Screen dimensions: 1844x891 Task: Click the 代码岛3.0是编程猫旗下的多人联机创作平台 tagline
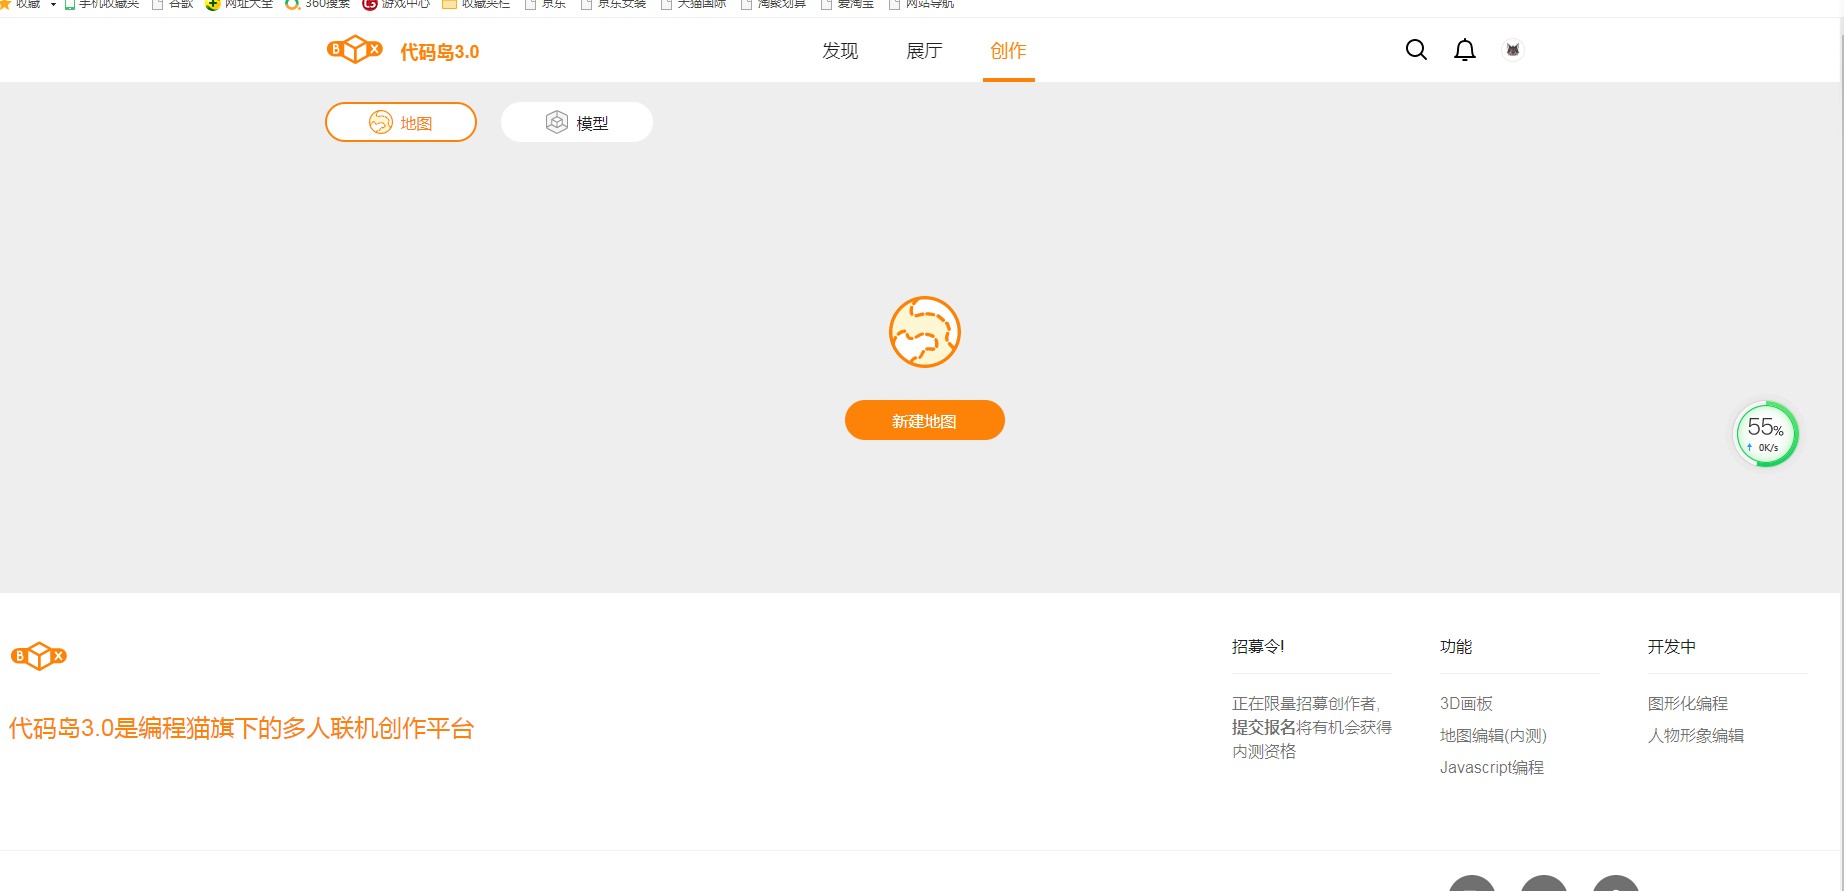click(x=241, y=728)
